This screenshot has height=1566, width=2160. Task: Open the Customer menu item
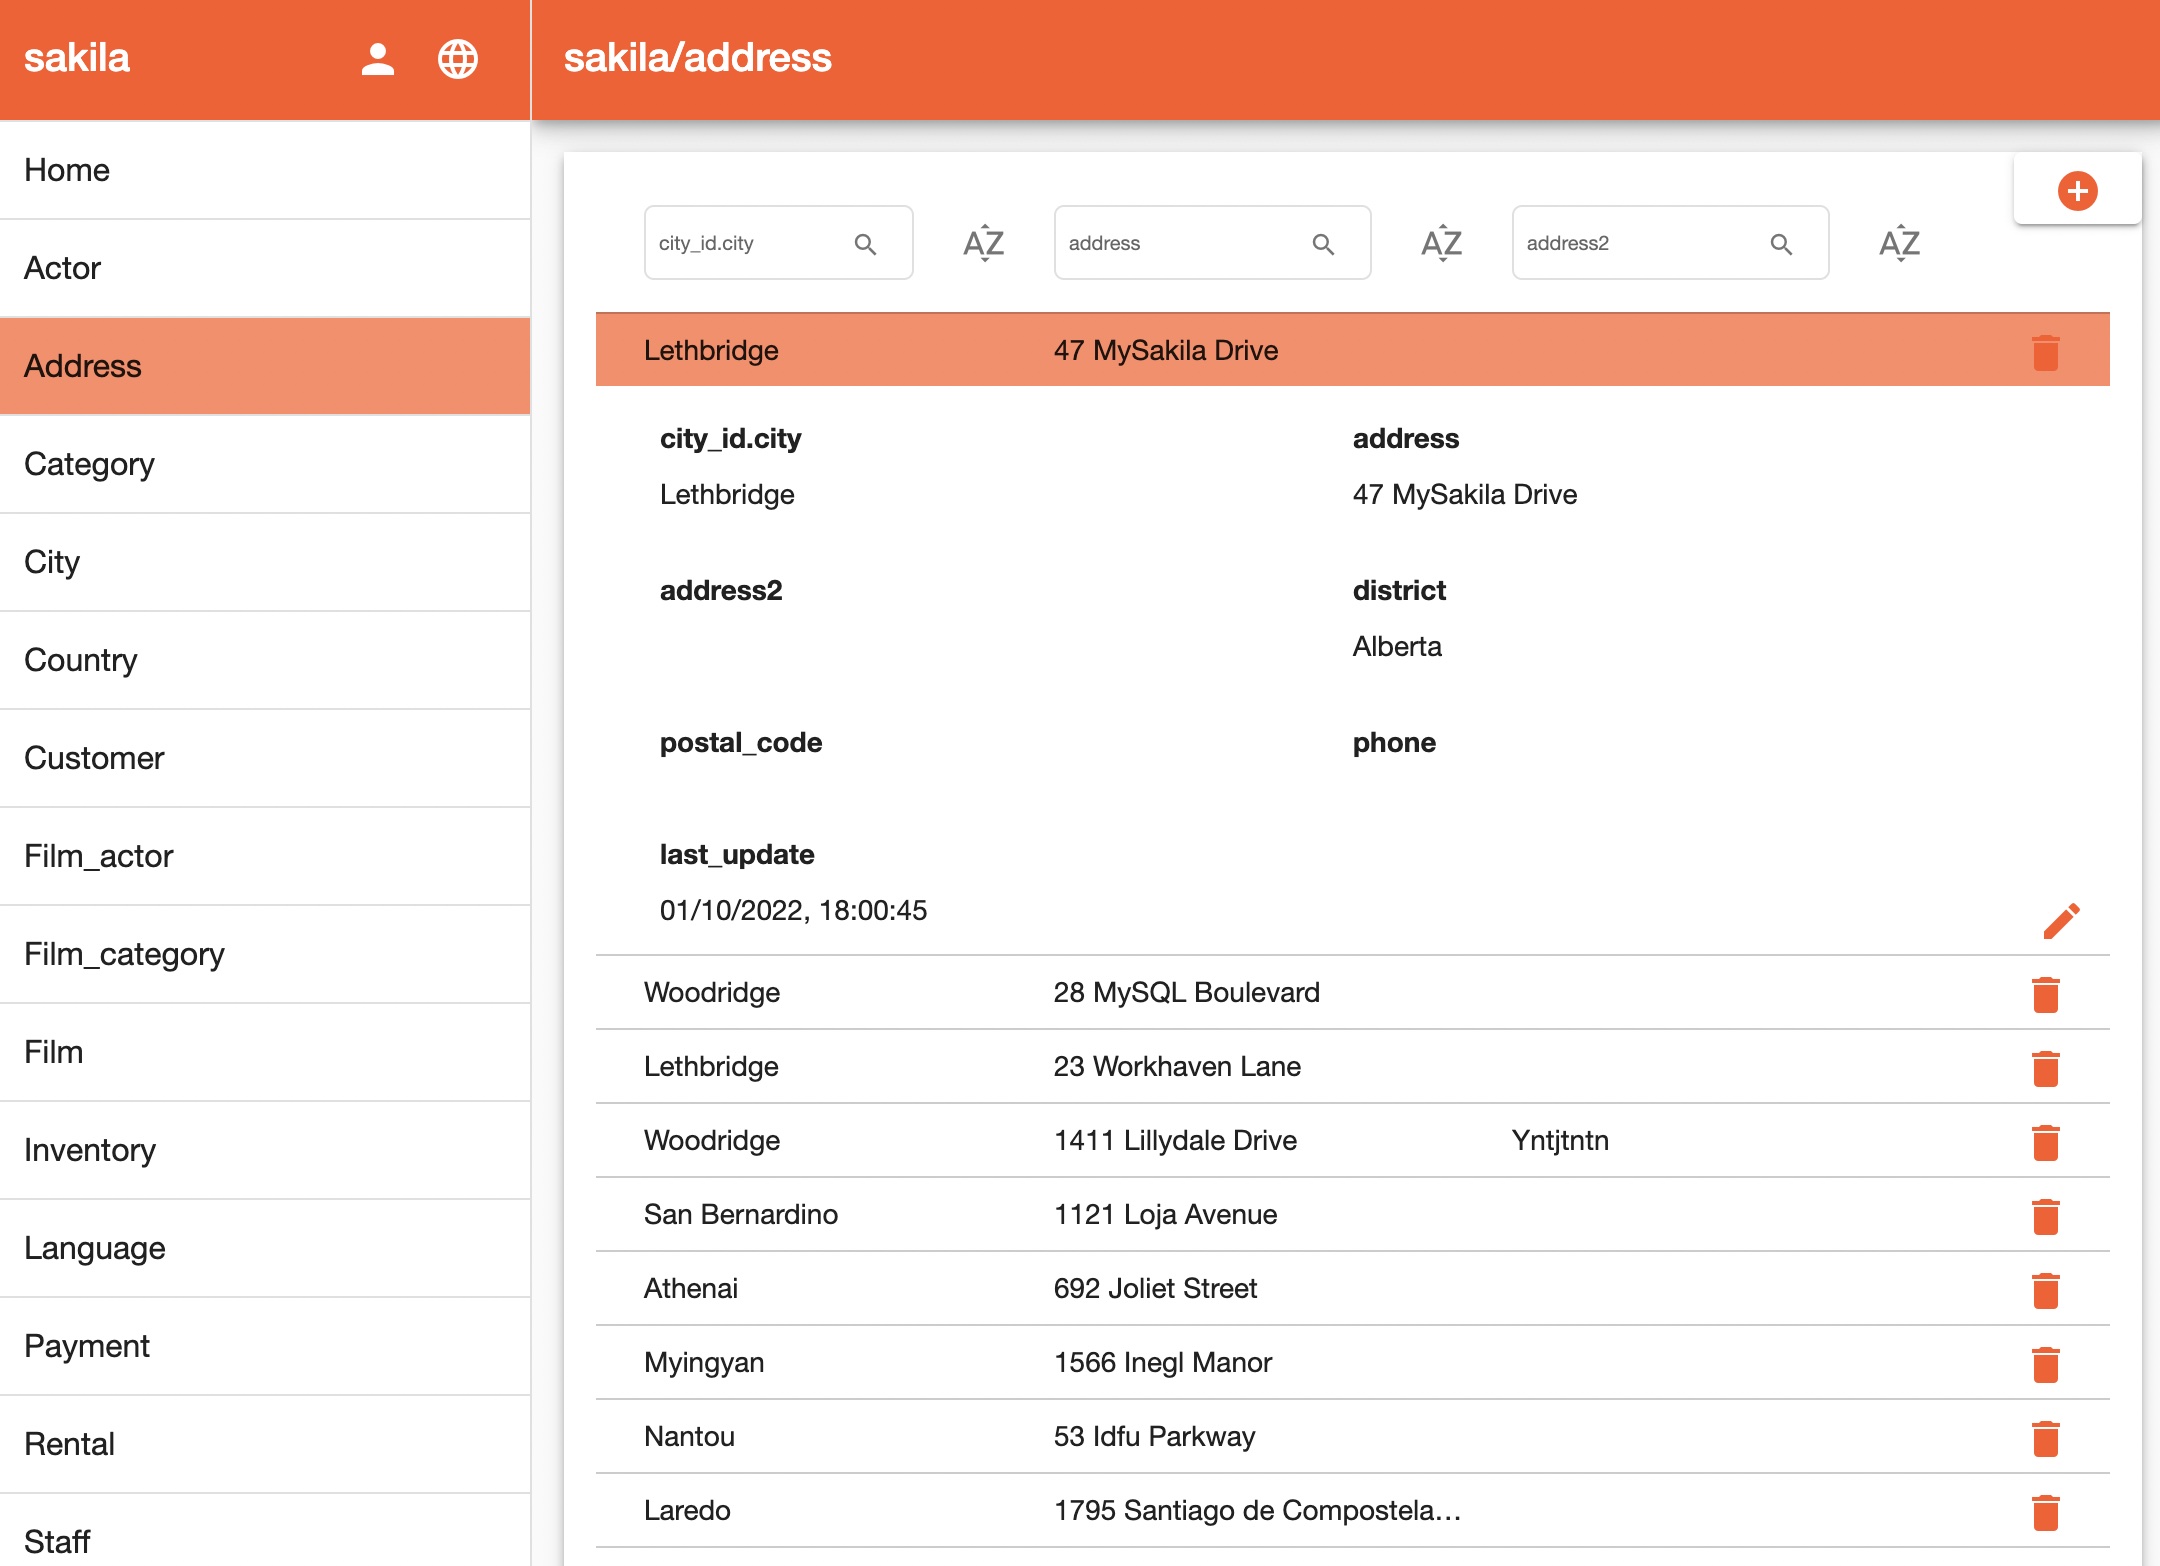click(94, 758)
